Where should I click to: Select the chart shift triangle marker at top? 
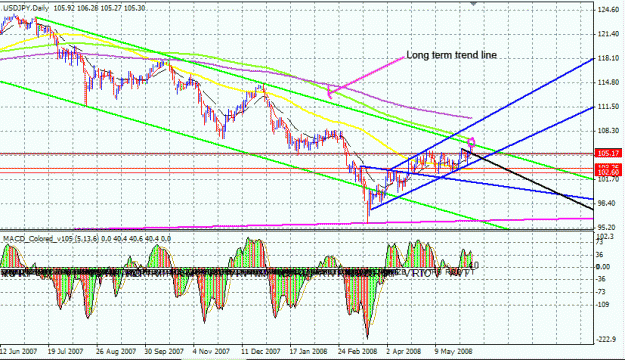coord(473,3)
